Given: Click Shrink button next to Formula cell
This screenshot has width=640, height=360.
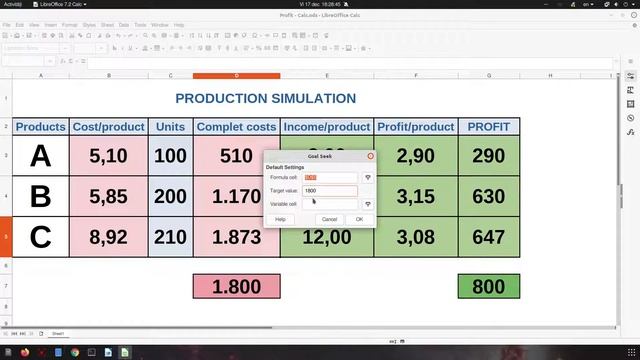Looking at the screenshot, I should pyautogui.click(x=368, y=178).
